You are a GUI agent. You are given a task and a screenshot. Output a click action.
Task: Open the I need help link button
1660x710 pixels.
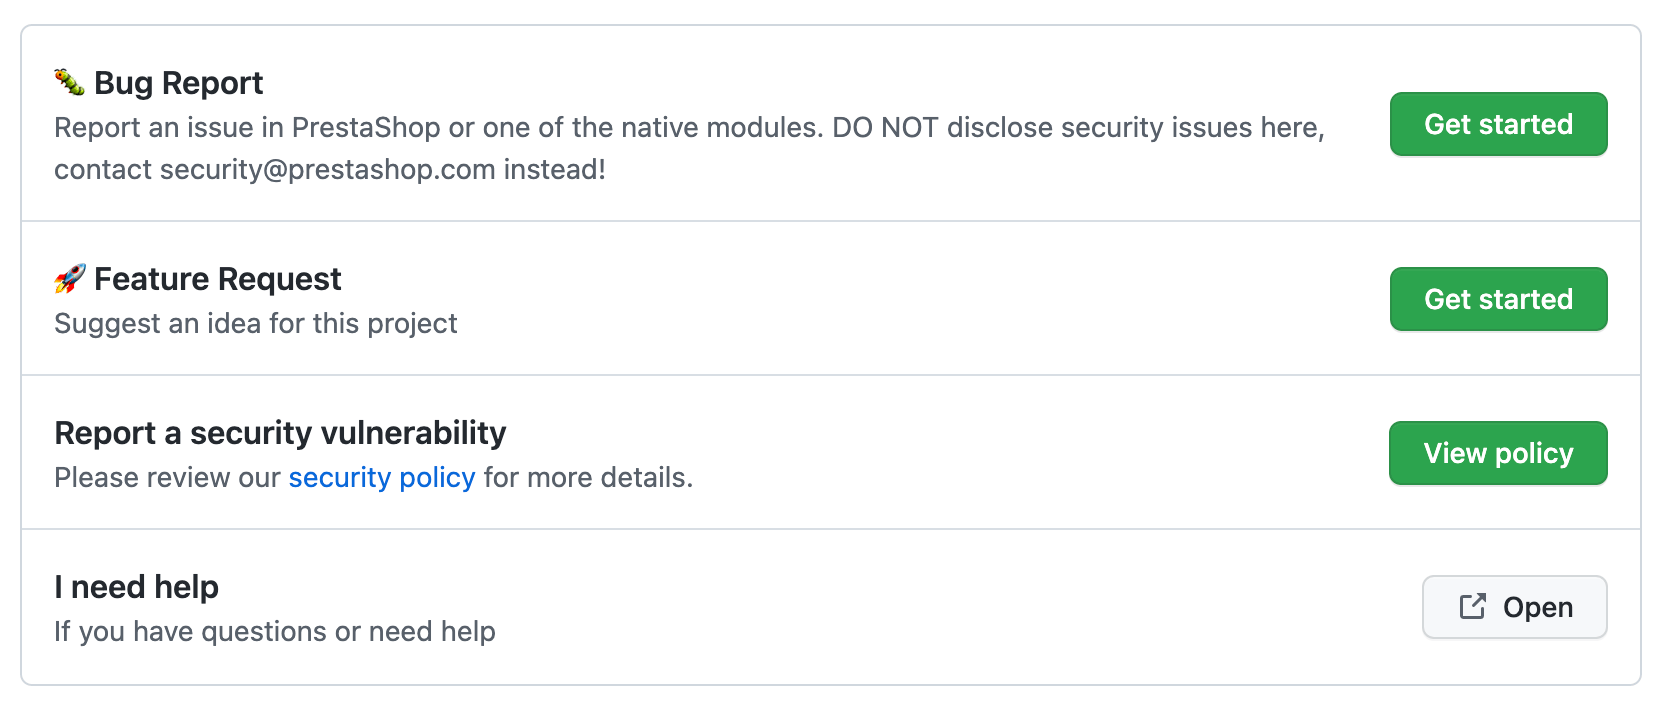tap(1514, 607)
